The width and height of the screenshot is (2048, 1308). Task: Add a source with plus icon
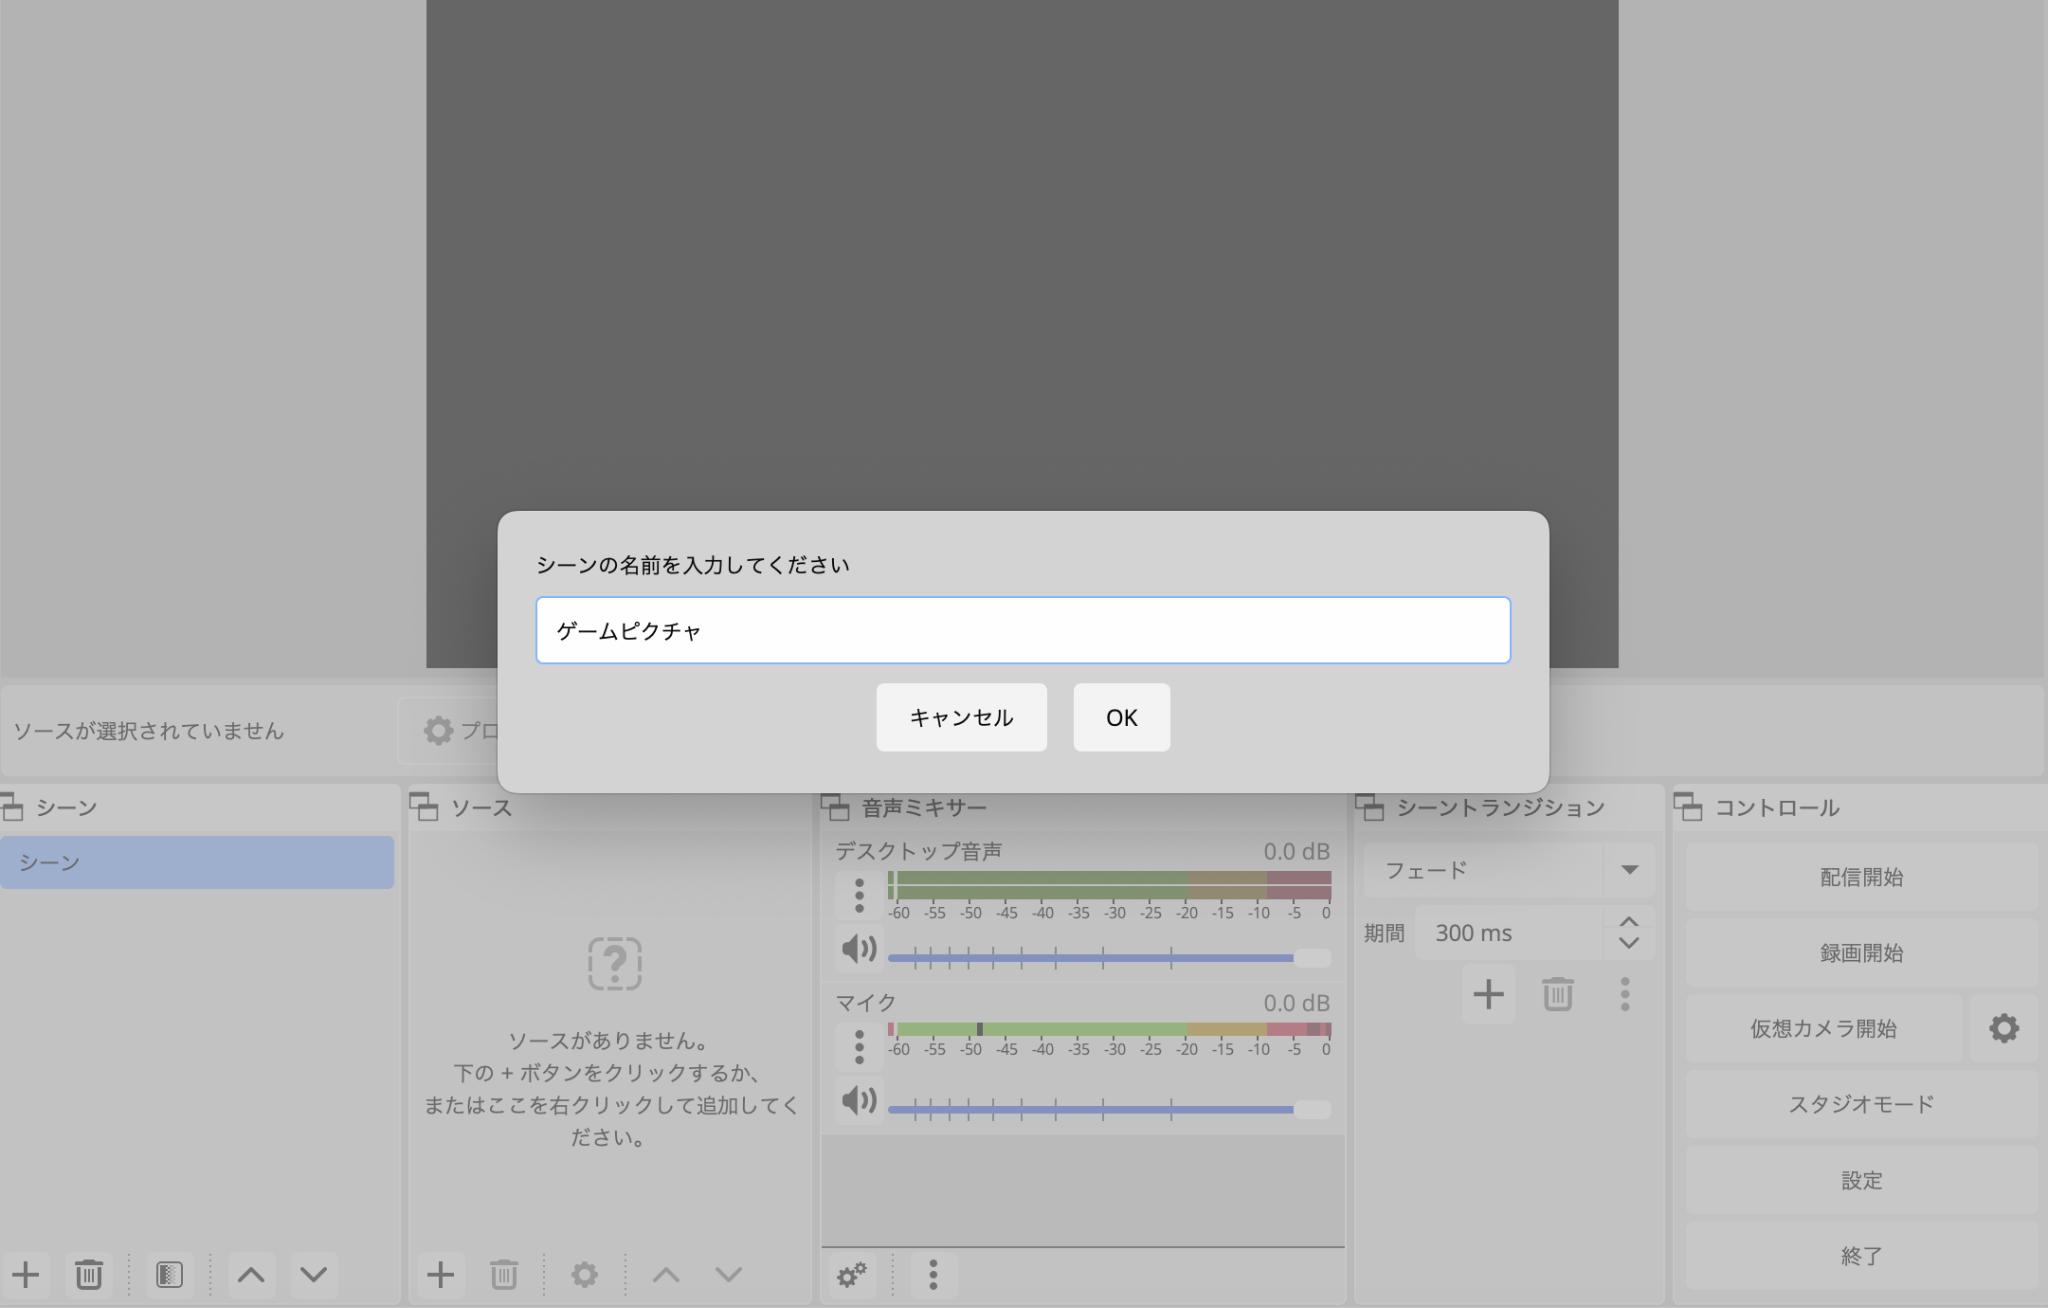click(x=440, y=1274)
